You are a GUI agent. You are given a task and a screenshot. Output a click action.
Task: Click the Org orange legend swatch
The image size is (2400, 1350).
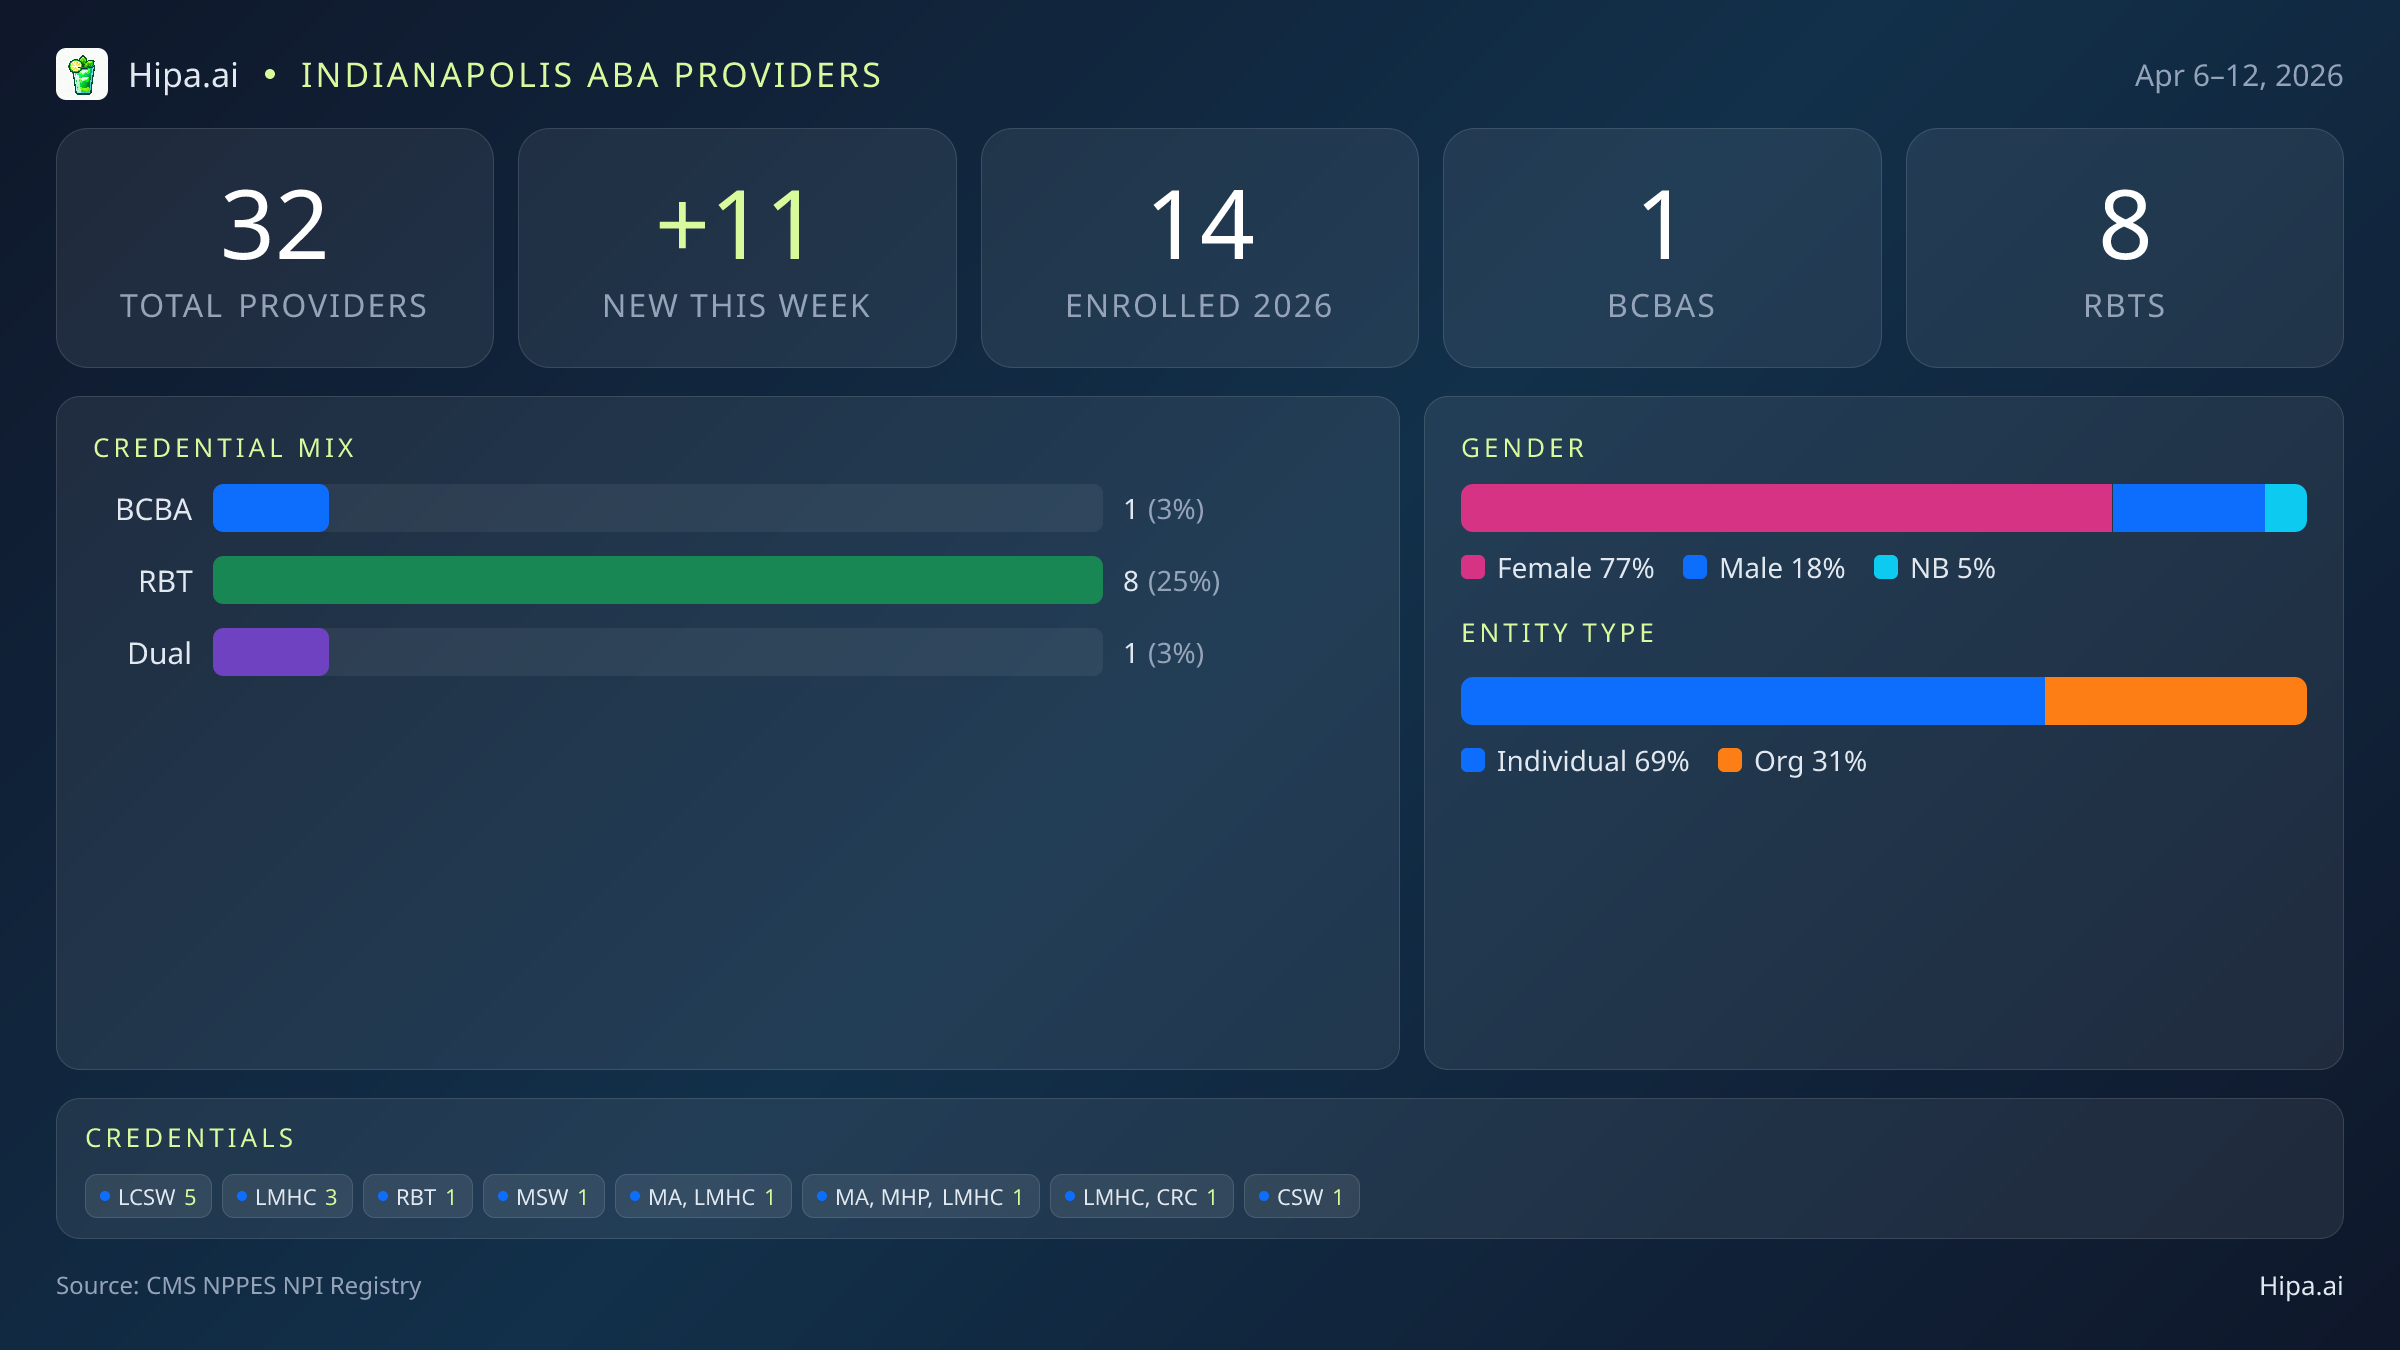(x=1730, y=761)
